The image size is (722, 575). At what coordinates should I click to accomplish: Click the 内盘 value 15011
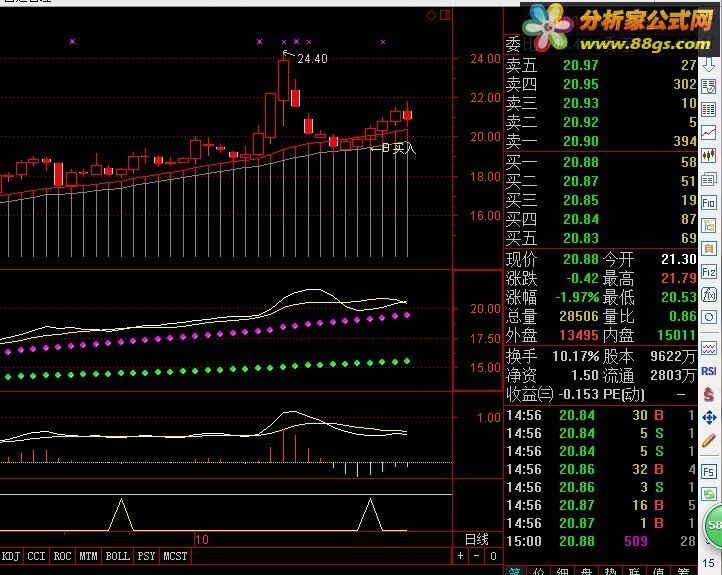(x=676, y=335)
